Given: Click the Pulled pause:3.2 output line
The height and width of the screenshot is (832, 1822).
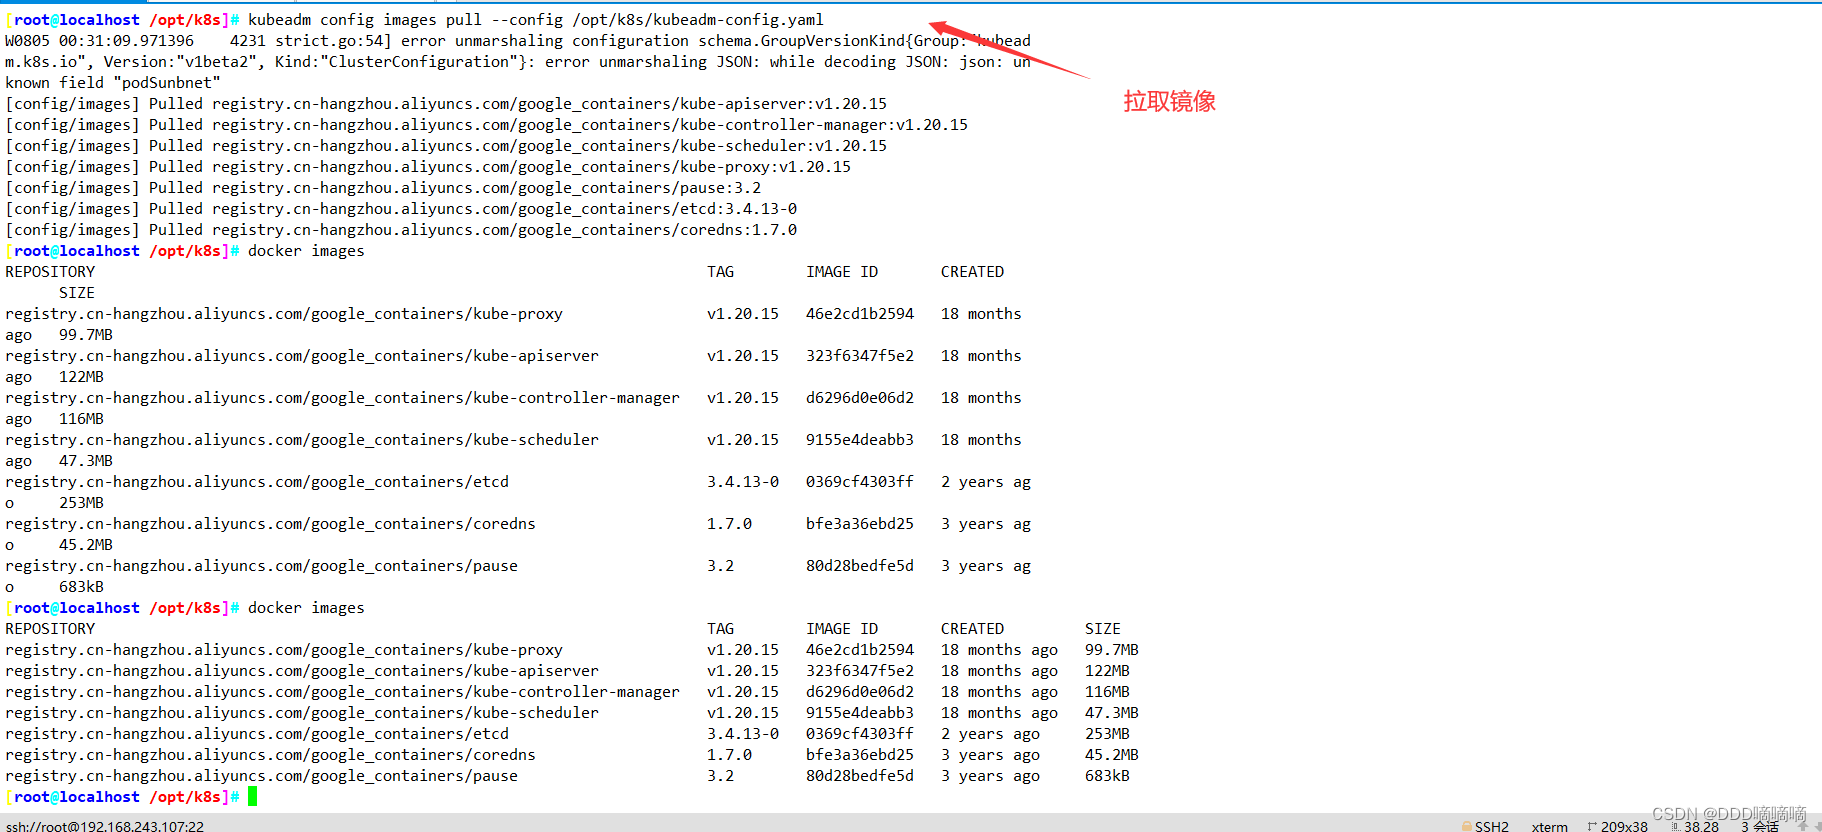Looking at the screenshot, I should [383, 187].
